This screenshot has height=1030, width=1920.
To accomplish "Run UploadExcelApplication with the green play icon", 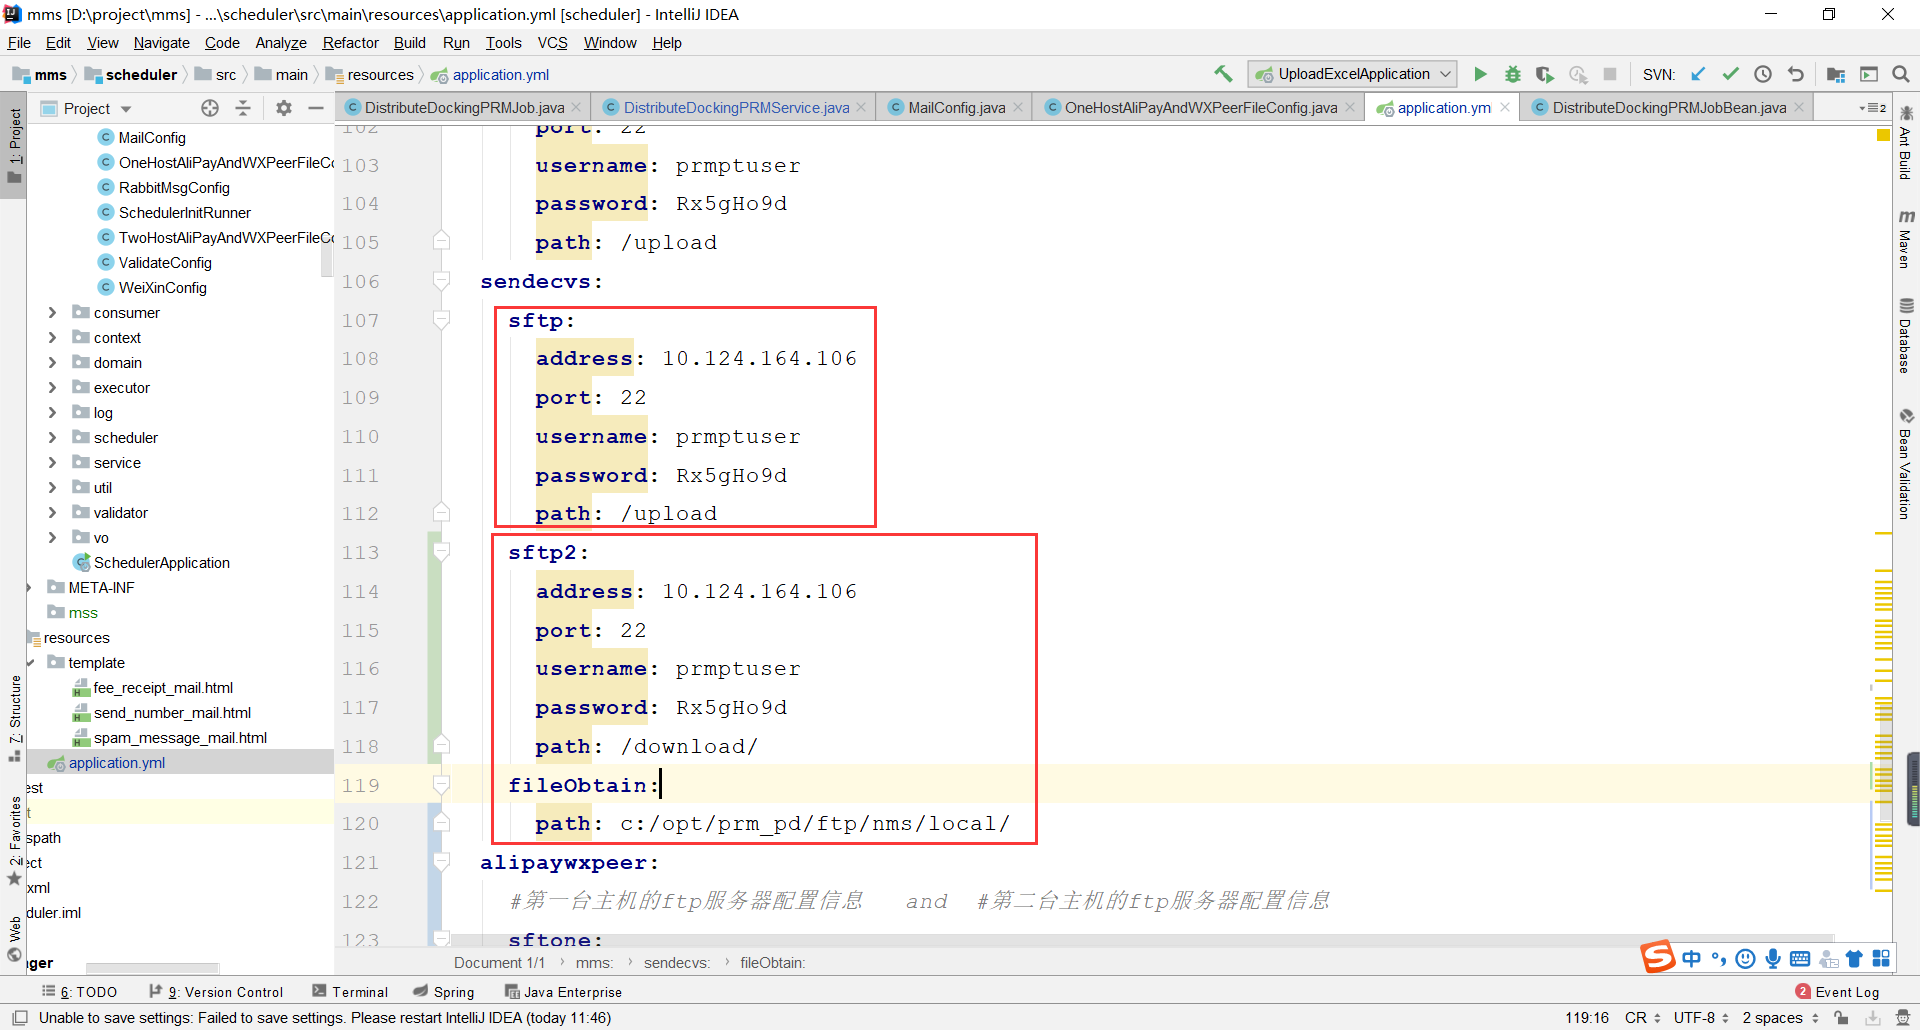I will (x=1480, y=74).
